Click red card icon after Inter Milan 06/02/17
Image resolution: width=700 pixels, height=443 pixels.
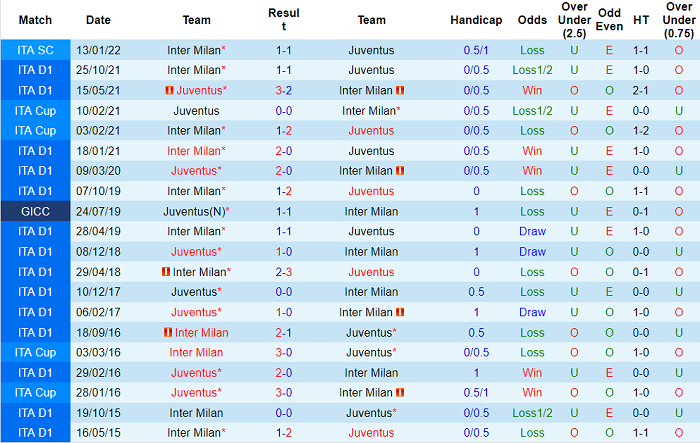coord(400,312)
